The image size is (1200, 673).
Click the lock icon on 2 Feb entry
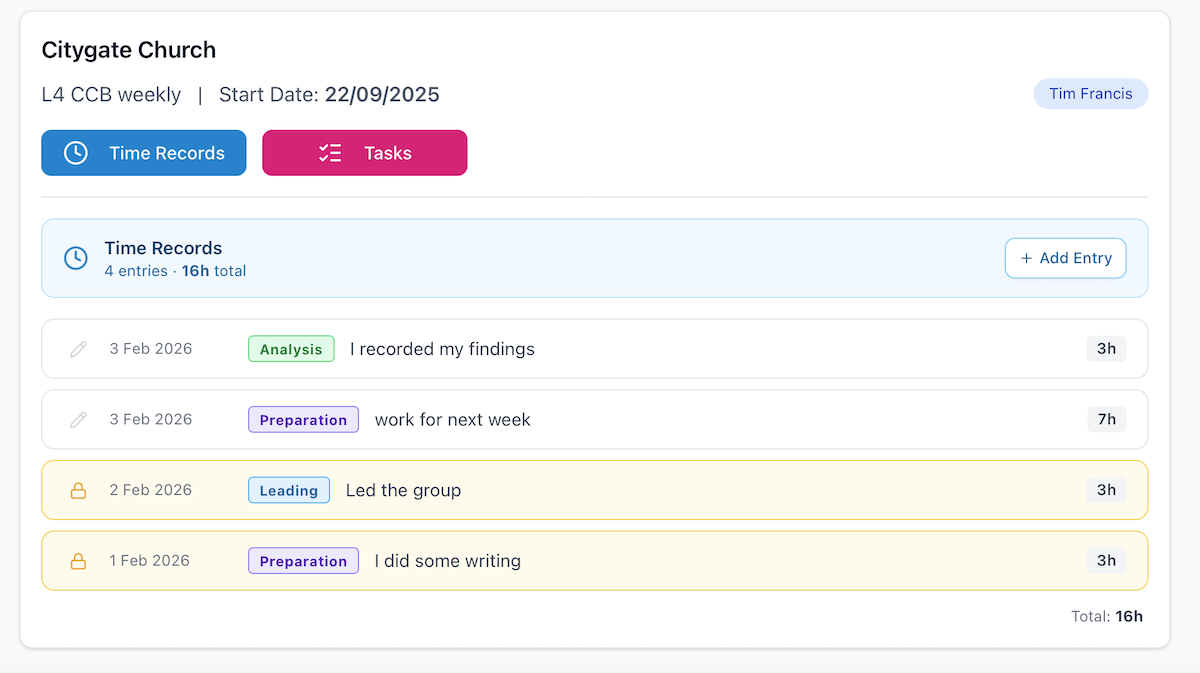(x=78, y=491)
